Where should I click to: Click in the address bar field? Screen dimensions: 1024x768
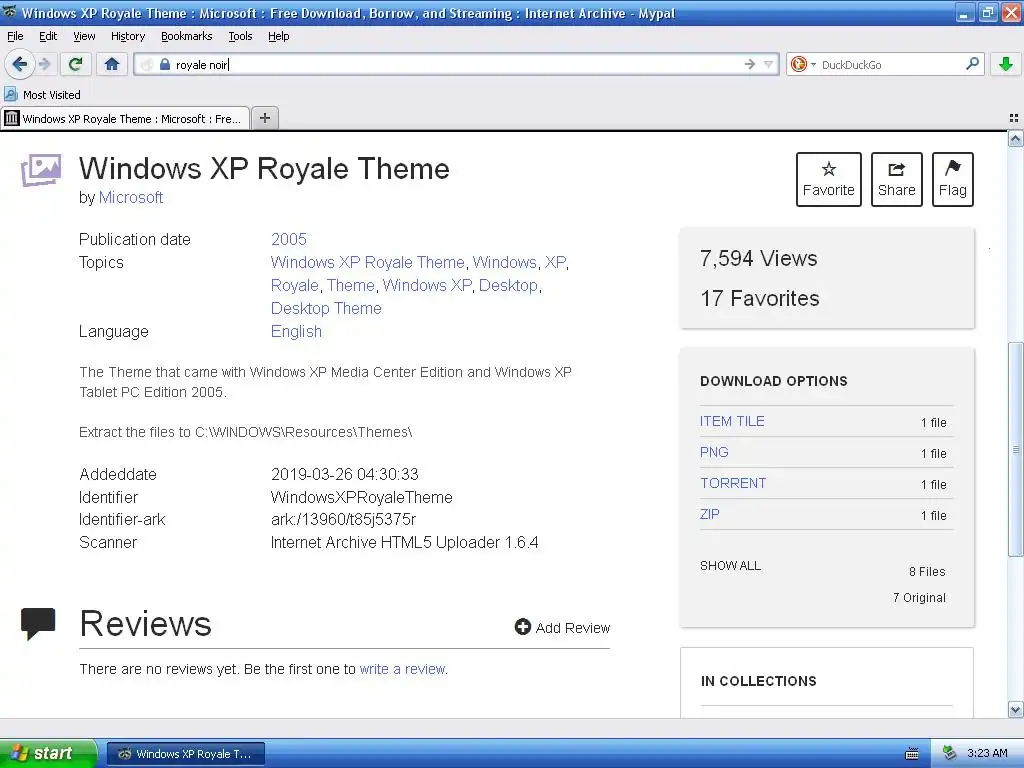[x=457, y=64]
